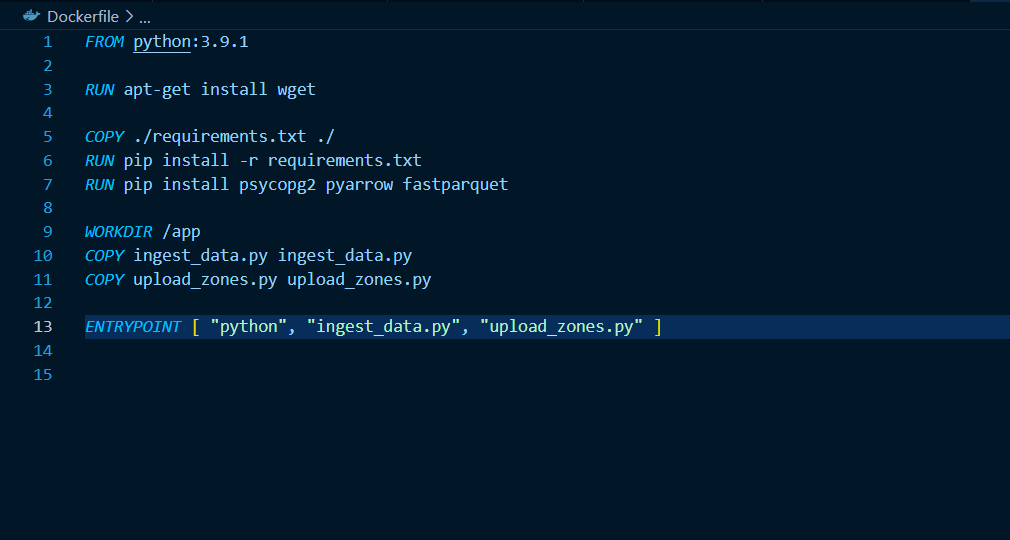Click the breadcrumb ellipsis symbol
1010x540 pixels.
[145, 18]
